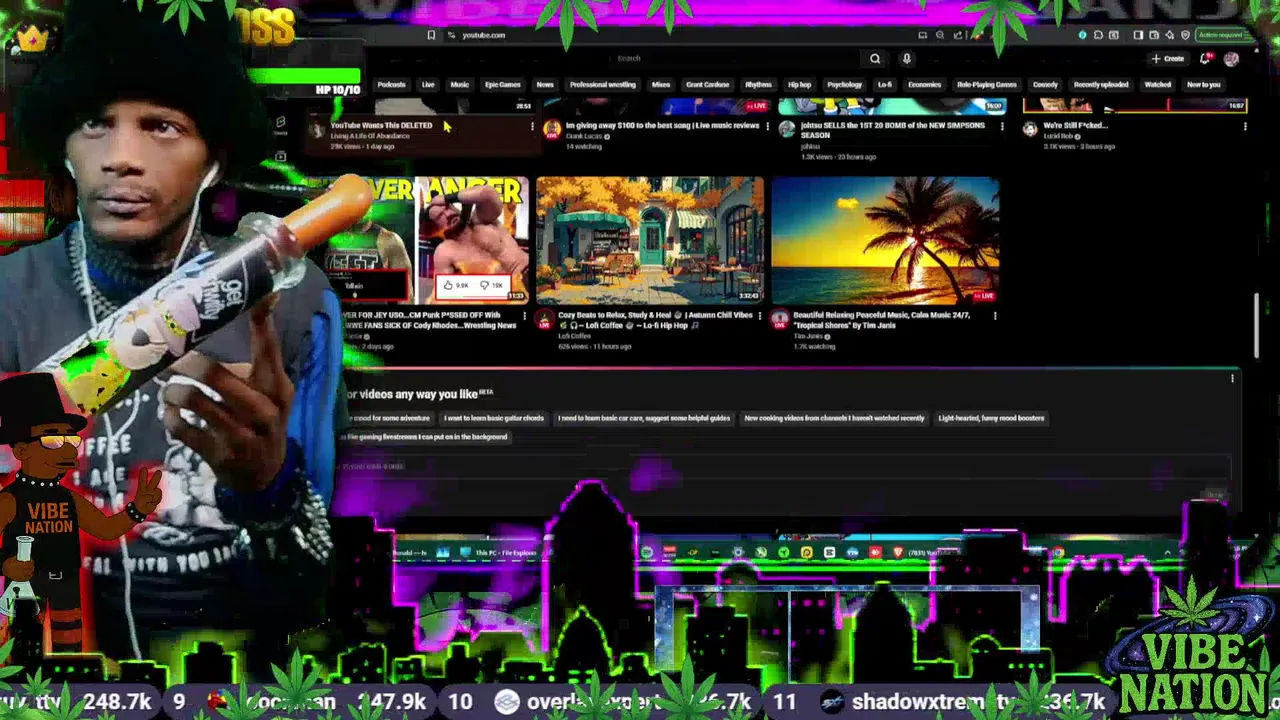Choose 'I want to learn basic guitar chords'
This screenshot has width=1280, height=720.
click(x=494, y=418)
